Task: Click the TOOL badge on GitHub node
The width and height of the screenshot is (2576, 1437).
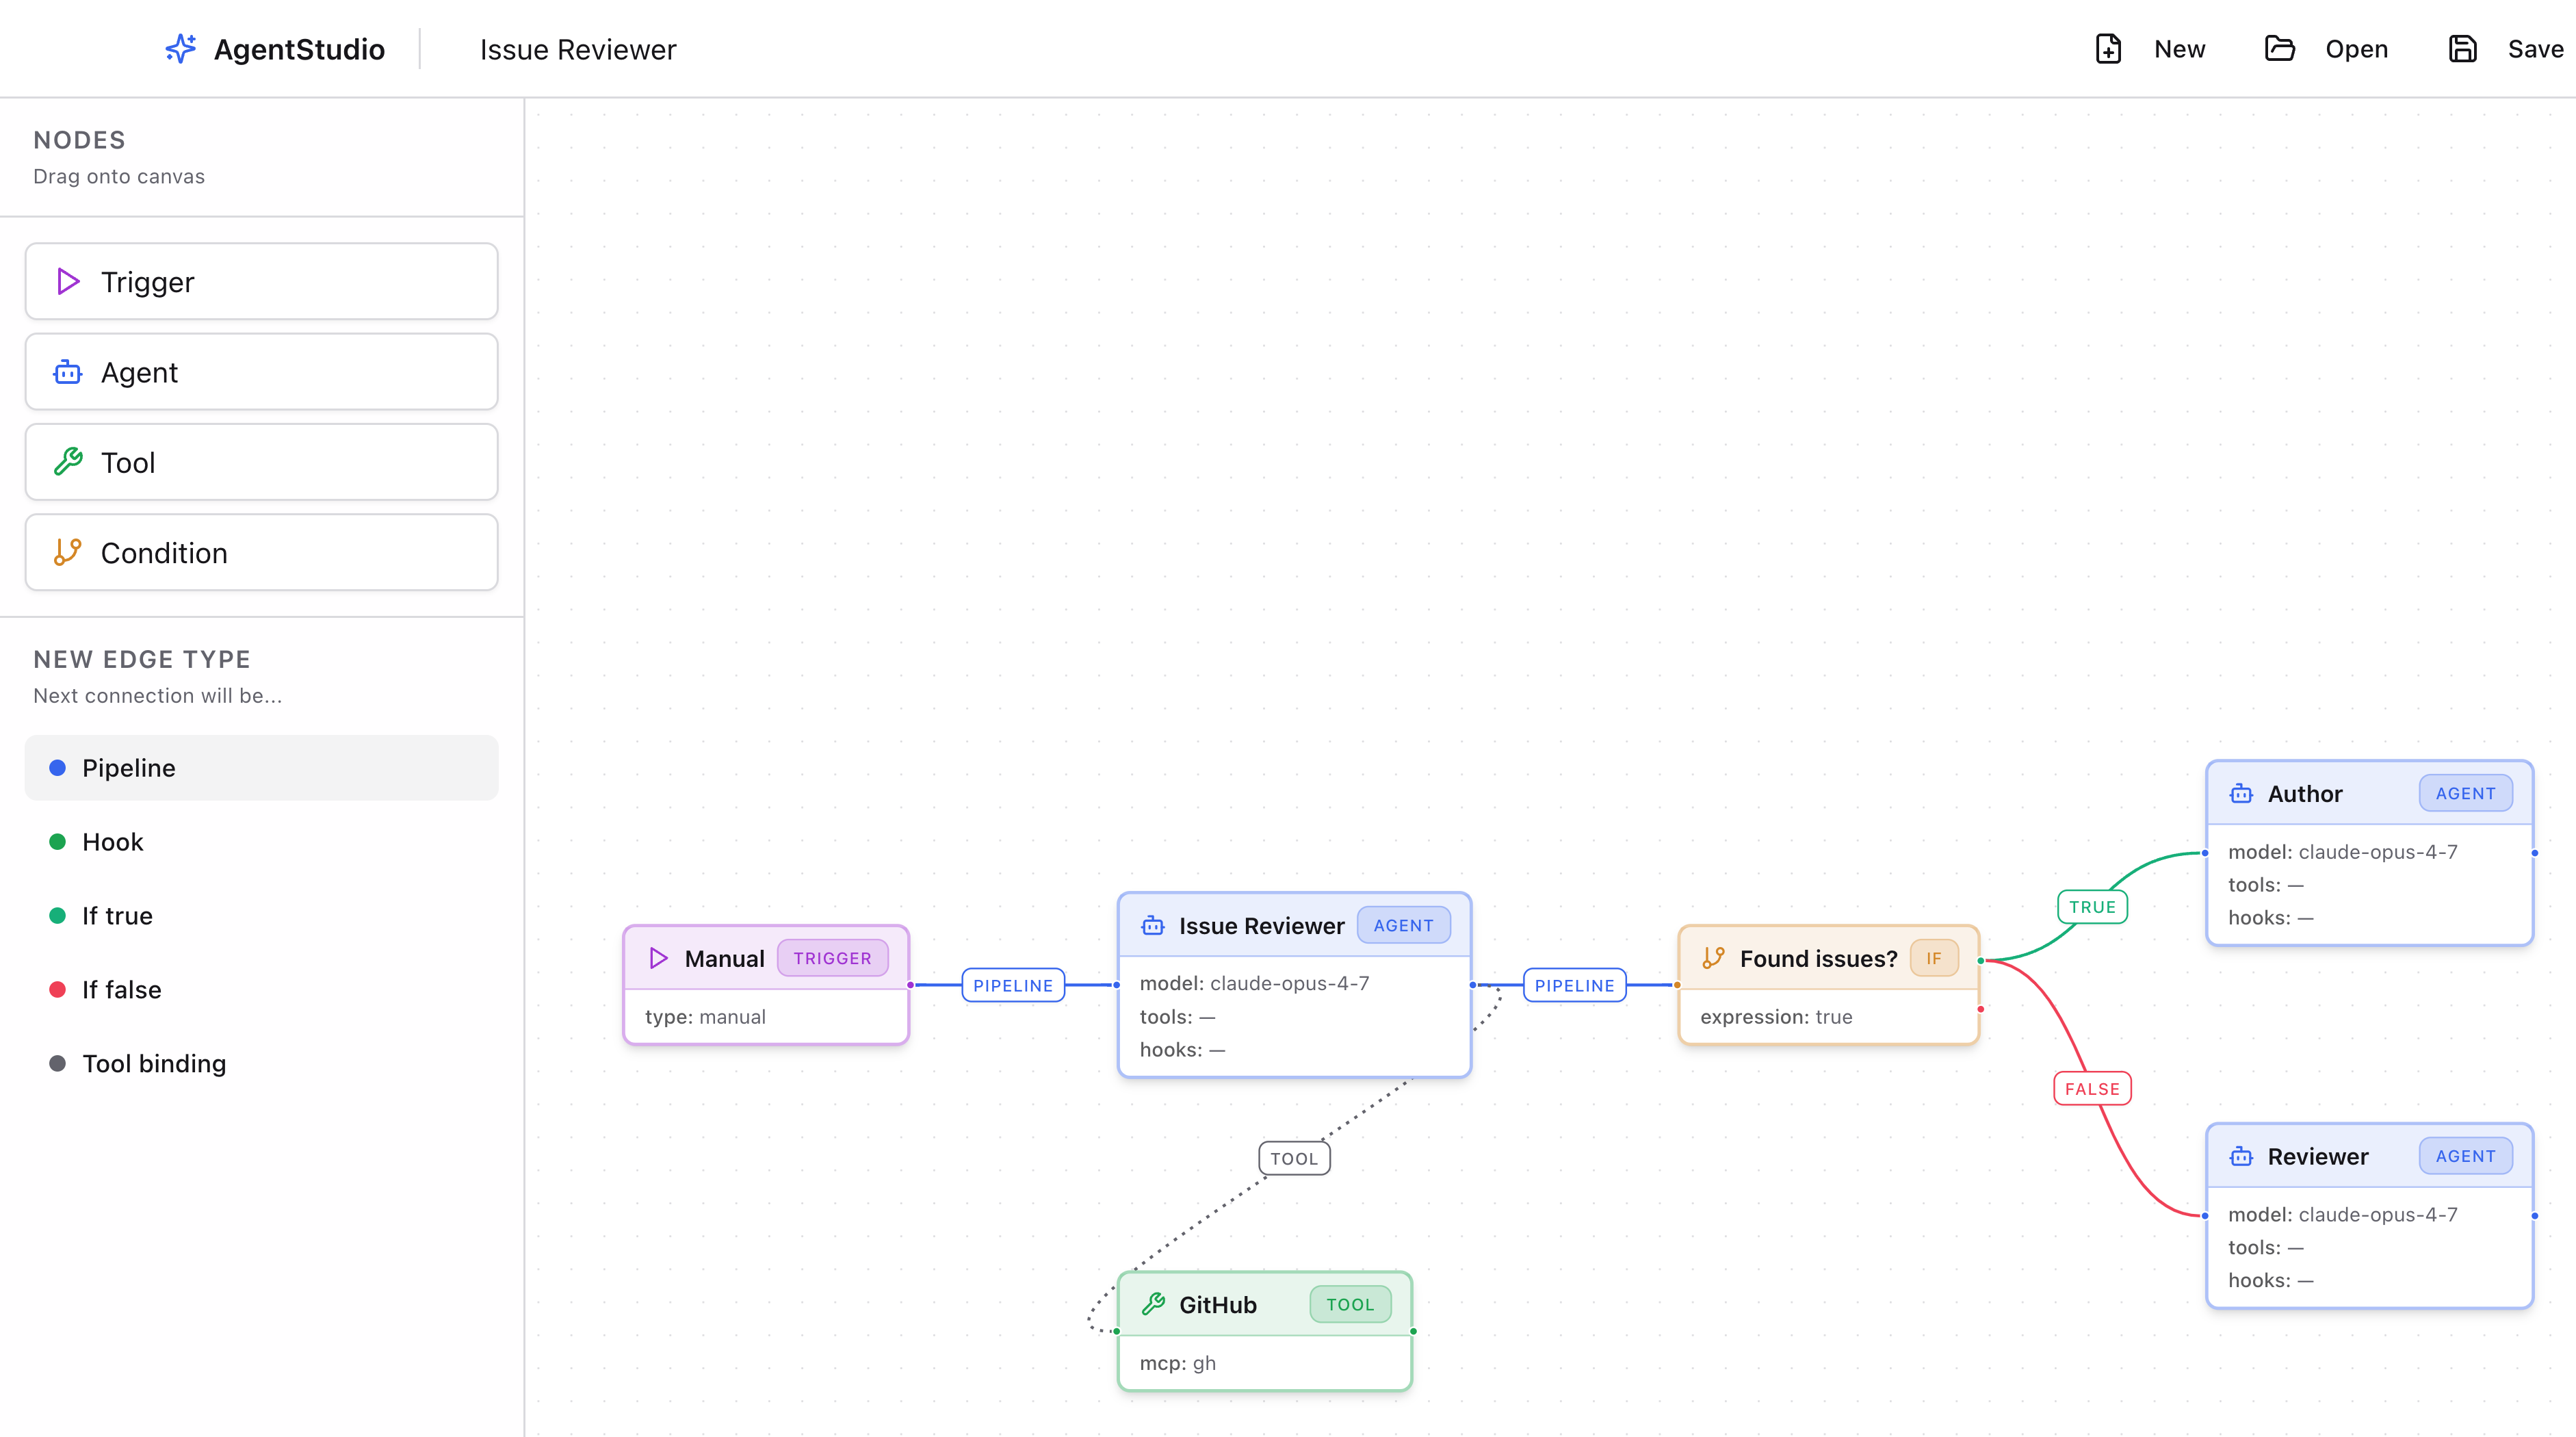Action: pos(1350,1304)
